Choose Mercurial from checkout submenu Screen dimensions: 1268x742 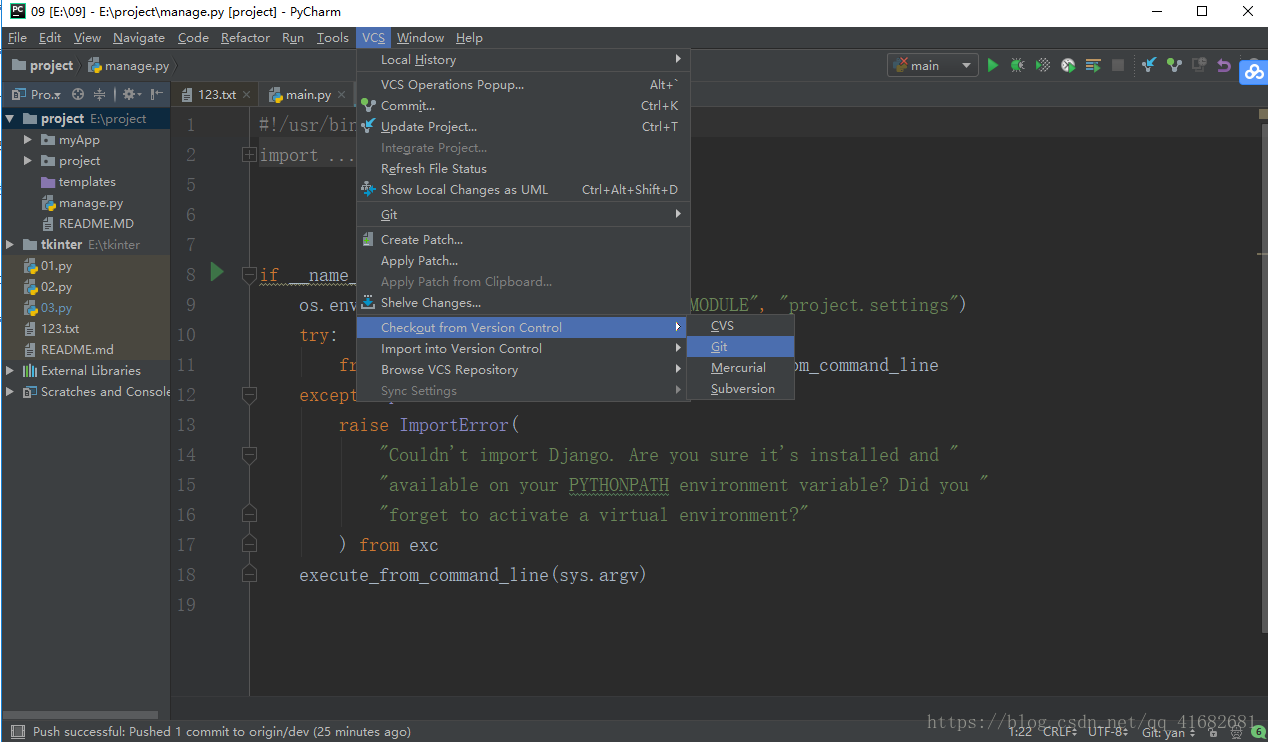coord(740,368)
